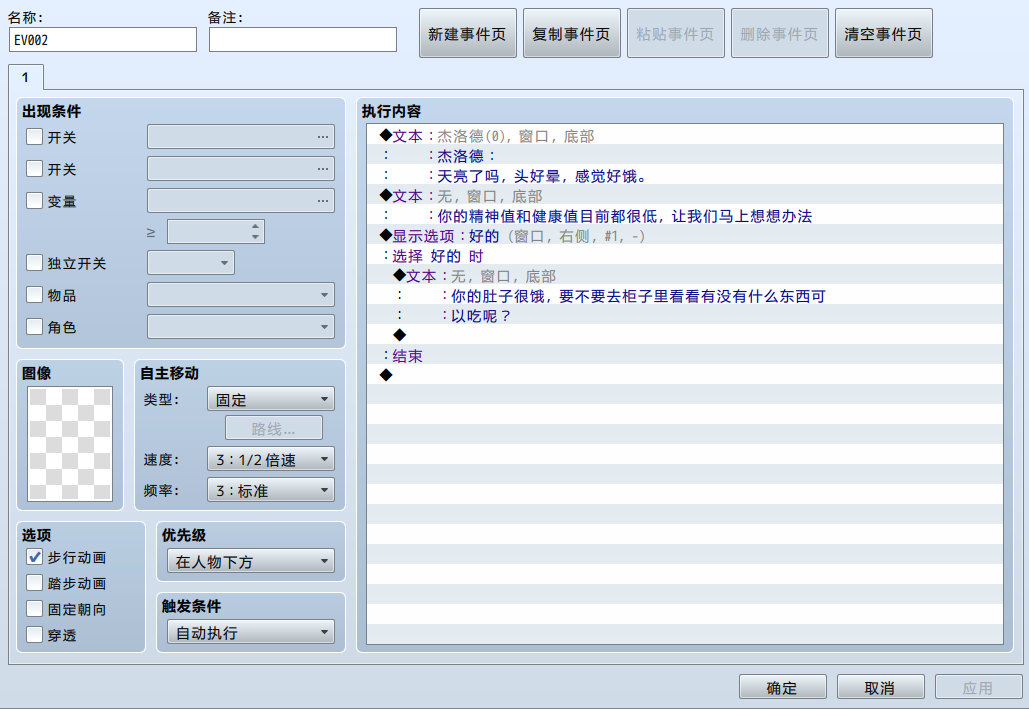Open the 优先级 dropdown 在人物下方

point(251,561)
